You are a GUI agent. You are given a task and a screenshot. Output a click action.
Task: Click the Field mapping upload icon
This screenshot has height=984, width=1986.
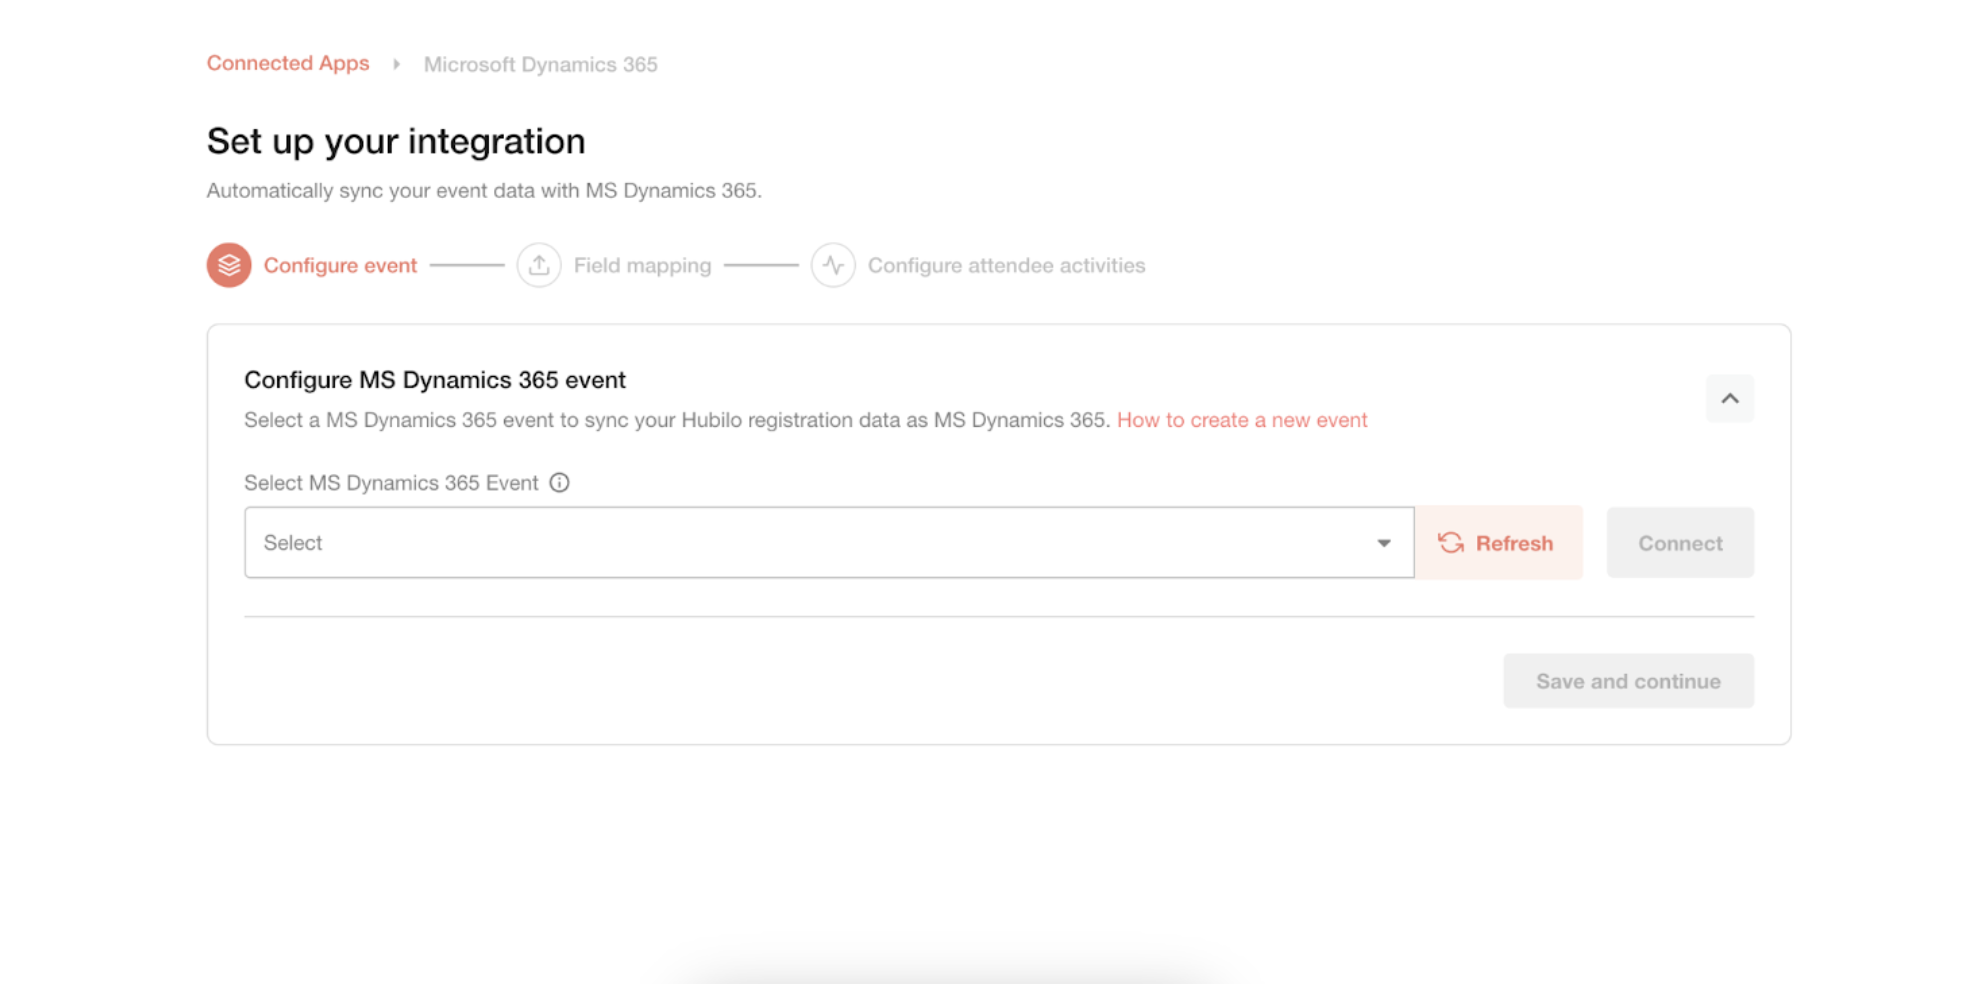click(539, 265)
